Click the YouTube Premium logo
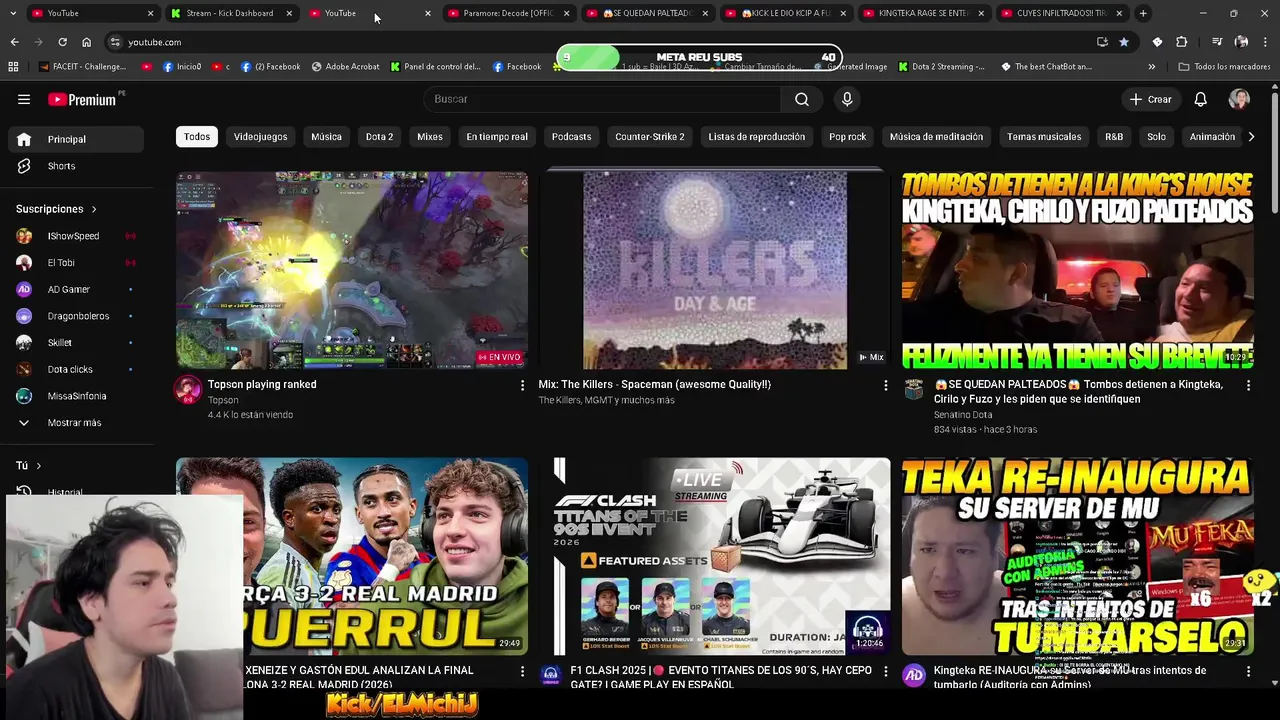 [82, 99]
